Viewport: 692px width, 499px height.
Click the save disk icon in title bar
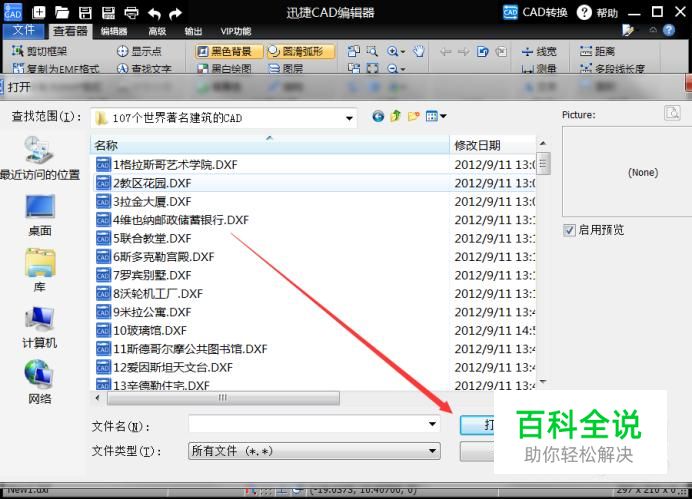click(x=85, y=12)
